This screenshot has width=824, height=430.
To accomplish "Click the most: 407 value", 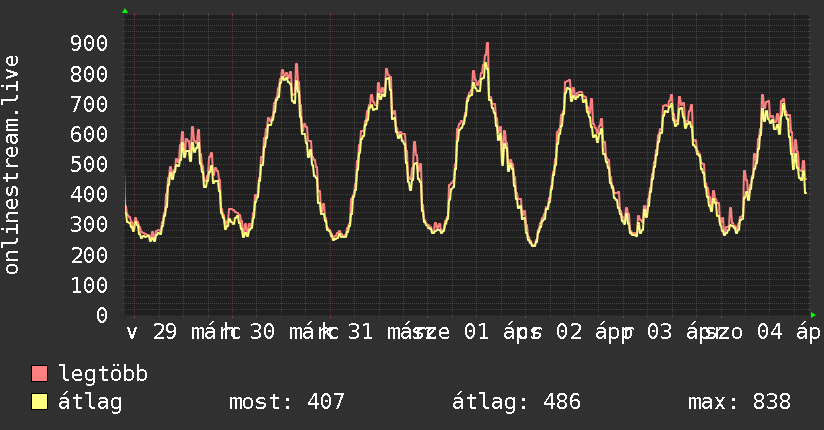I will [287, 402].
